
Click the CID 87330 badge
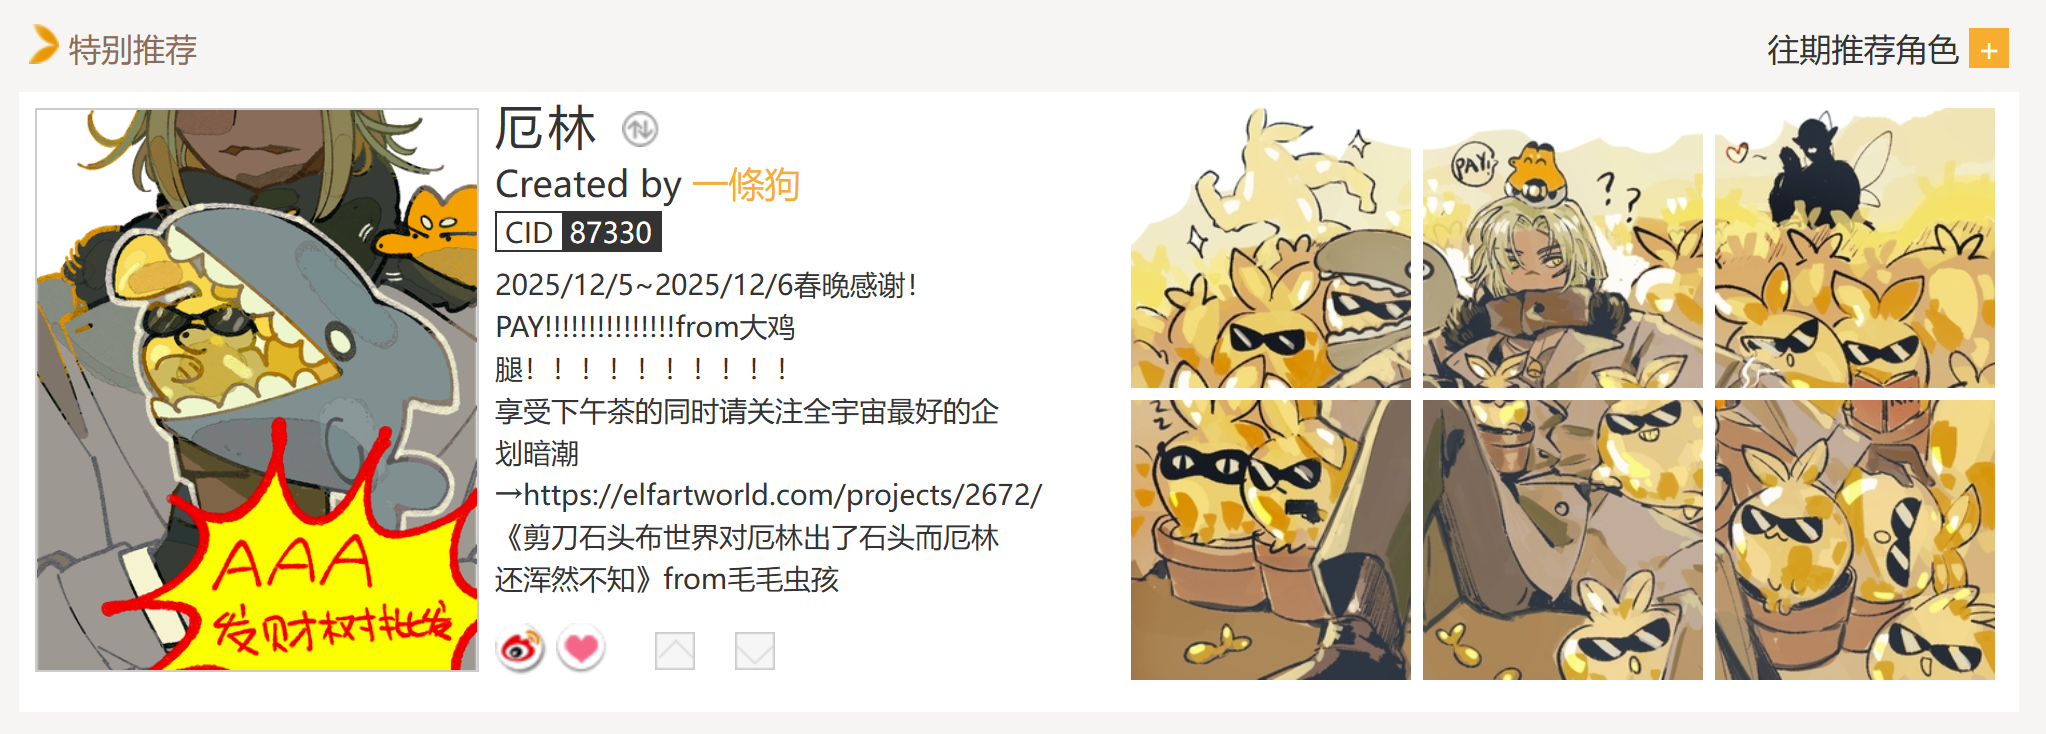pyautogui.click(x=578, y=232)
